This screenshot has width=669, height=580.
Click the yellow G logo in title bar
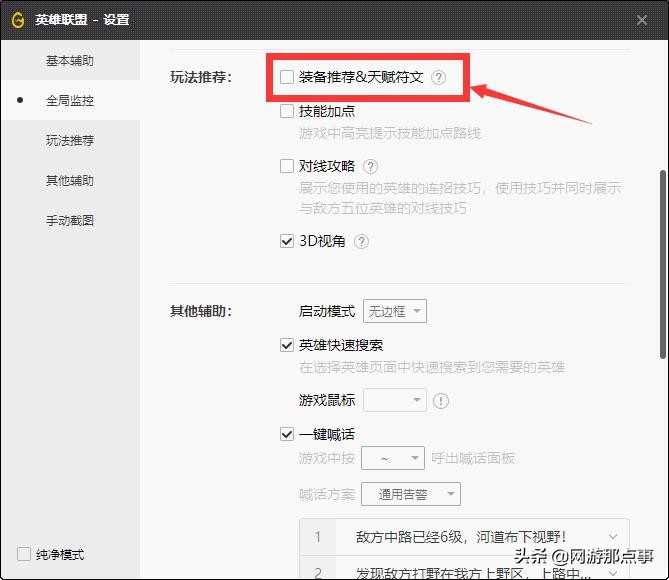click(18, 20)
